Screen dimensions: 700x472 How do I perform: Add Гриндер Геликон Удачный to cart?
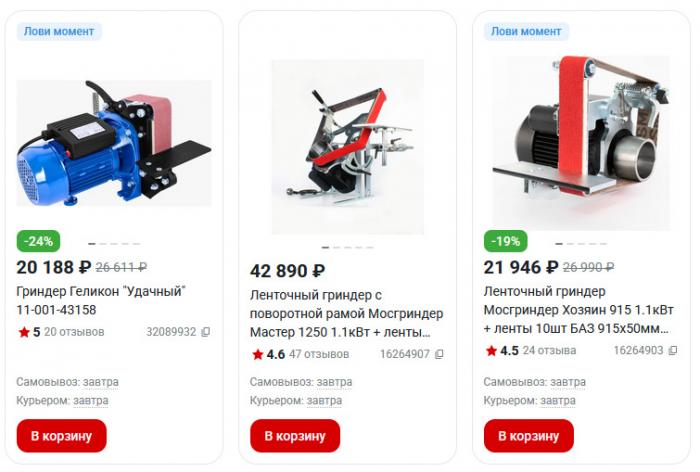click(x=62, y=436)
